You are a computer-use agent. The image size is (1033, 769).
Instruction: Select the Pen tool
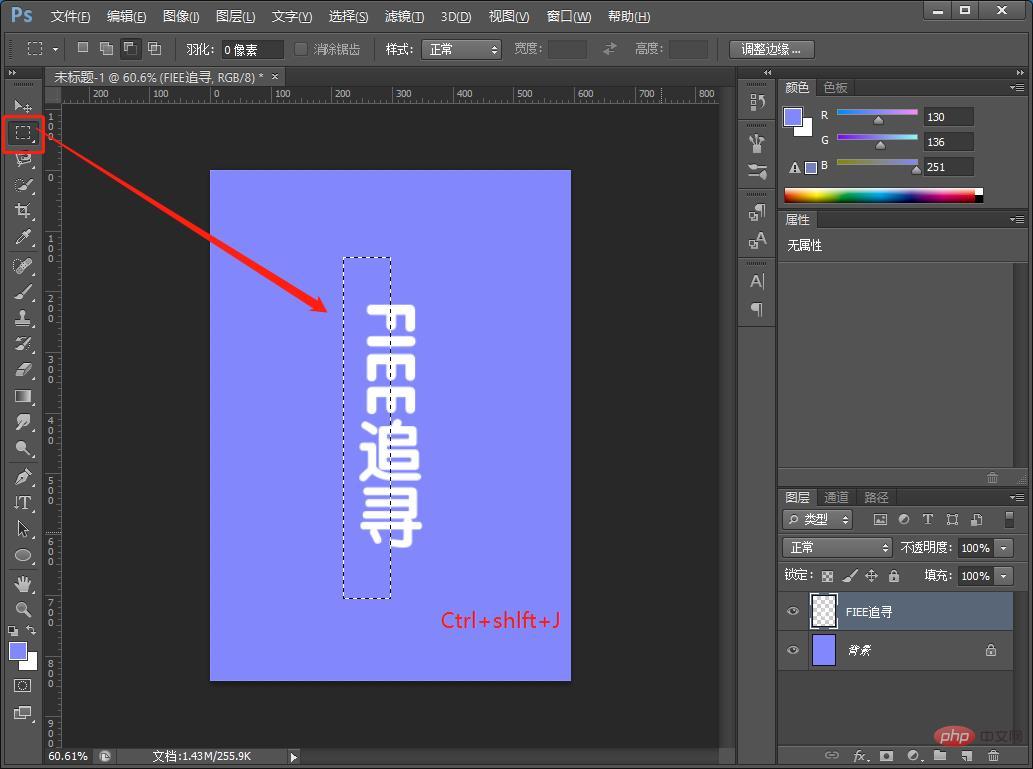23,476
